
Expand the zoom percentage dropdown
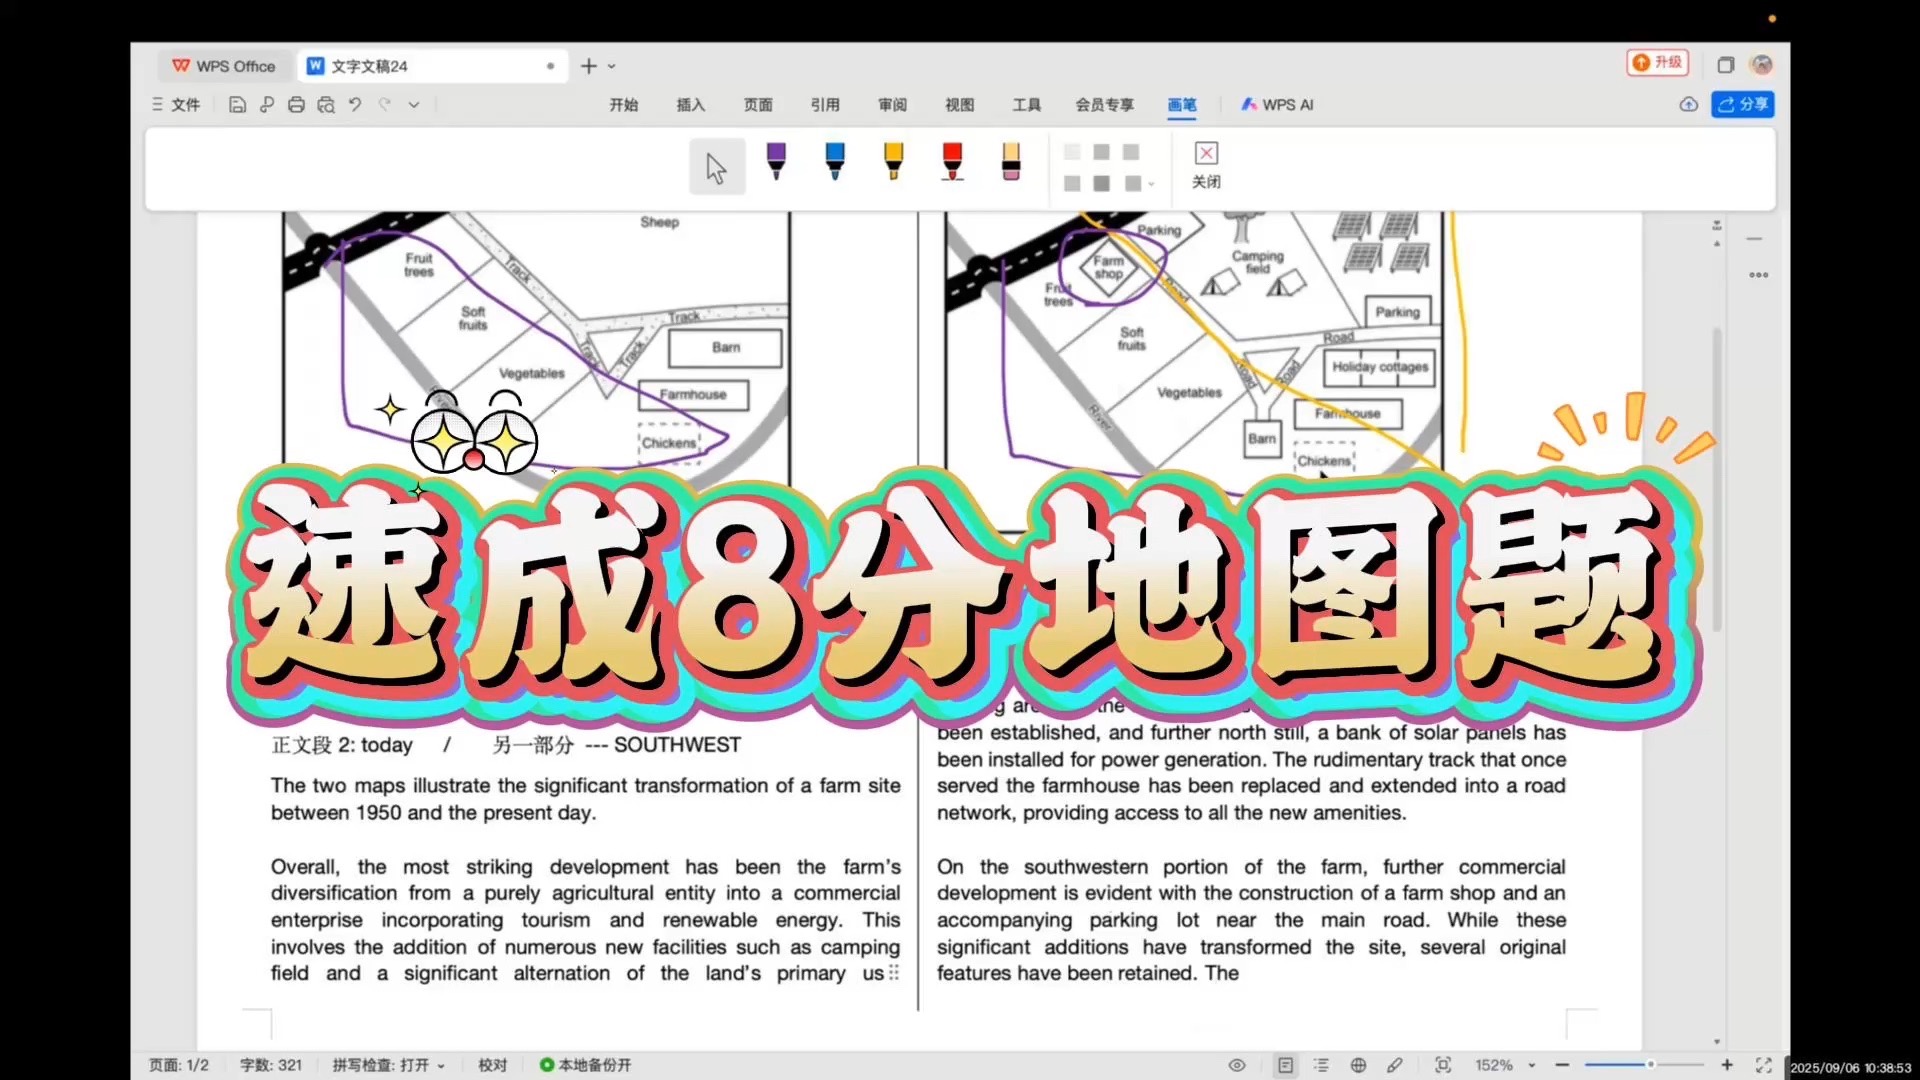click(x=1531, y=1066)
